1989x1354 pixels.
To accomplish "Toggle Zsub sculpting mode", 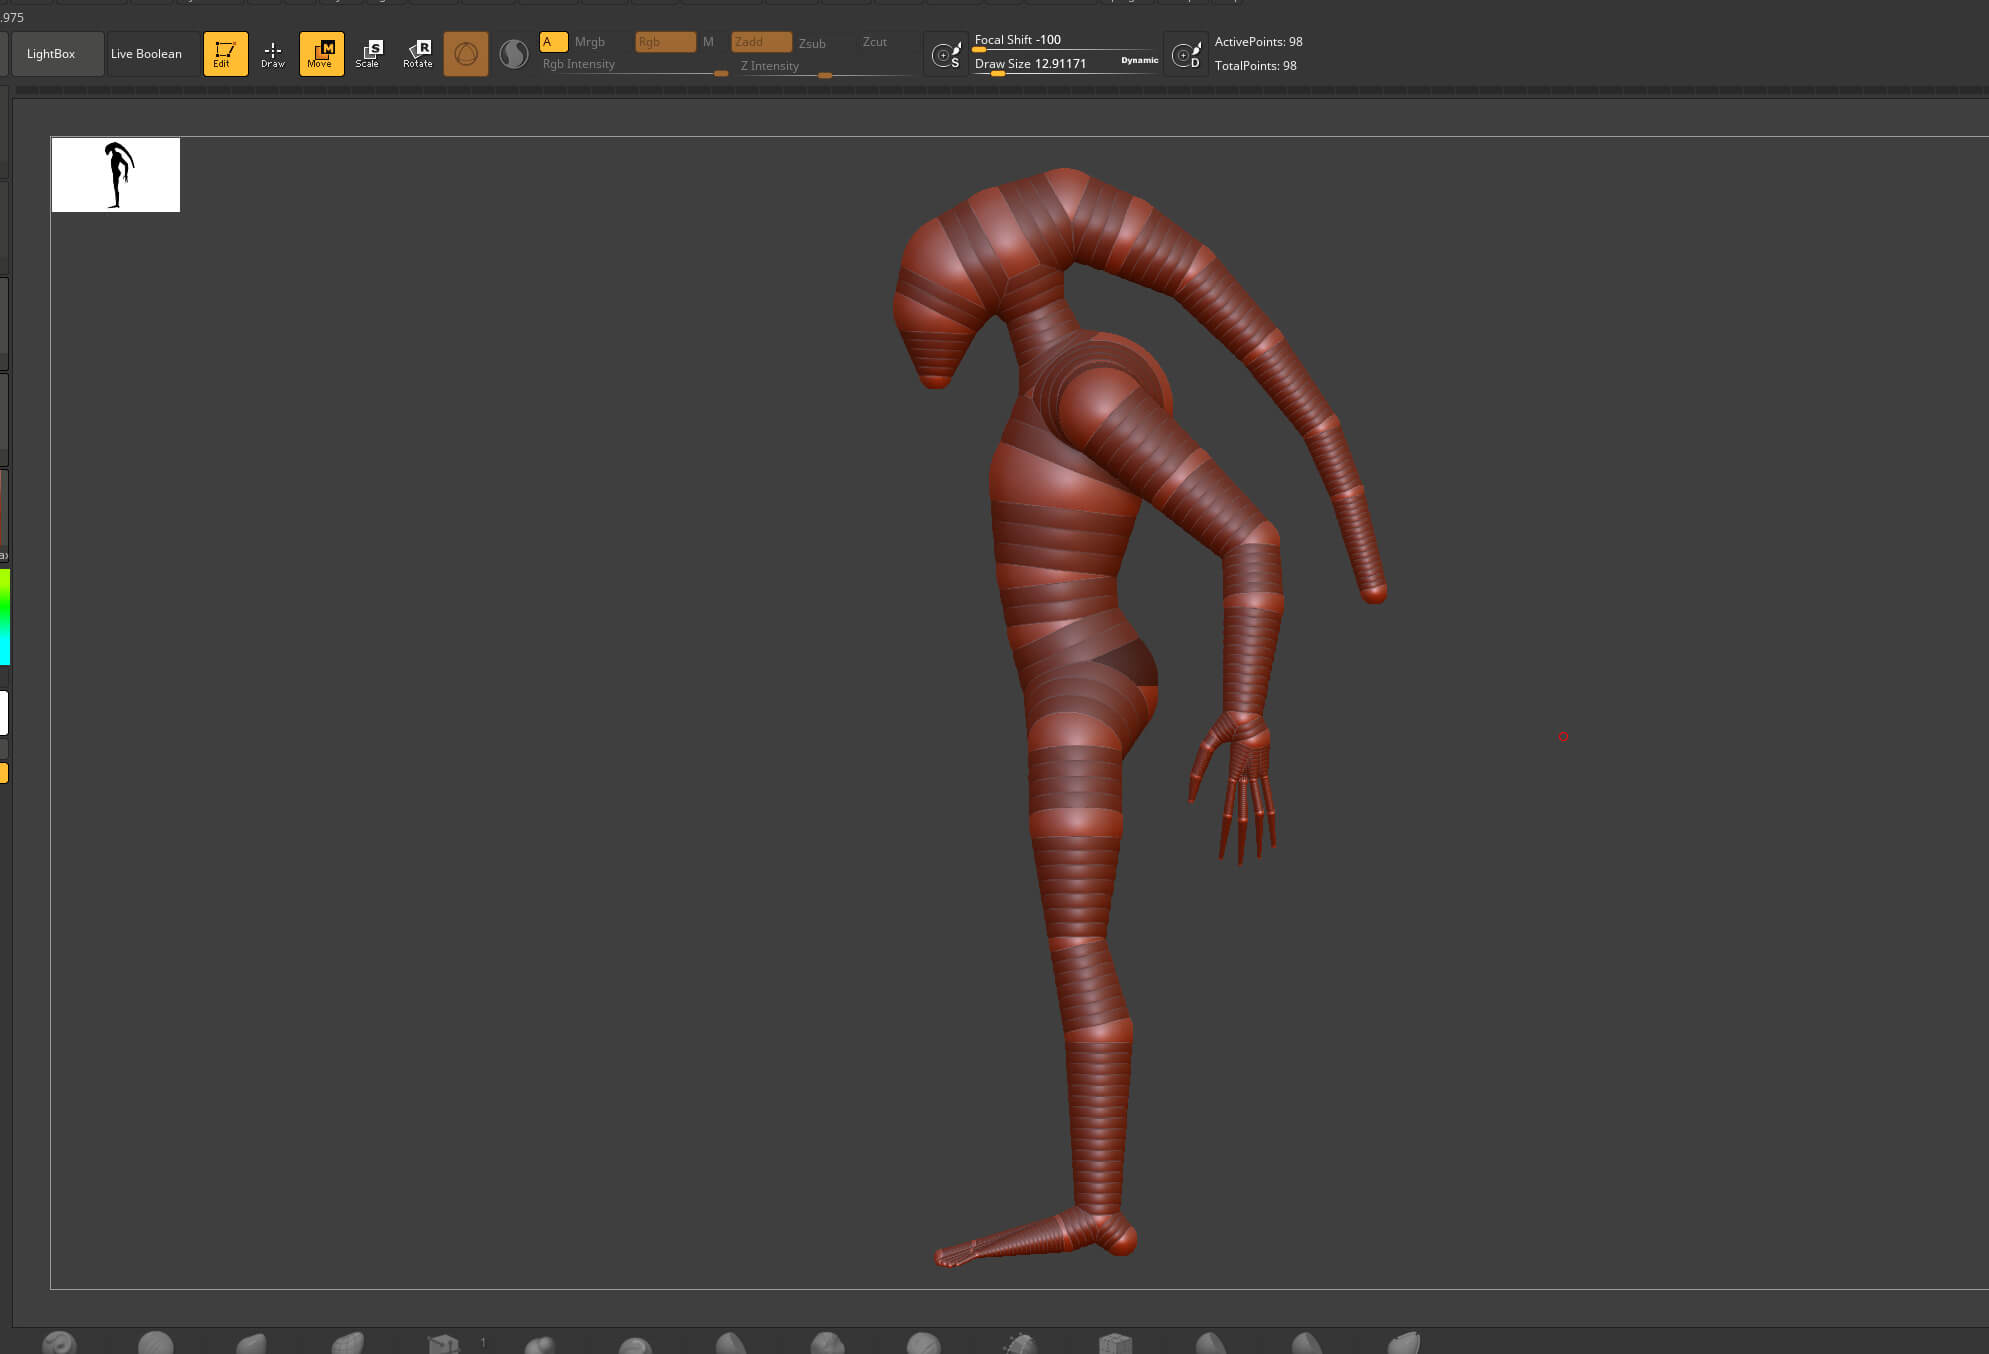I will tap(812, 43).
